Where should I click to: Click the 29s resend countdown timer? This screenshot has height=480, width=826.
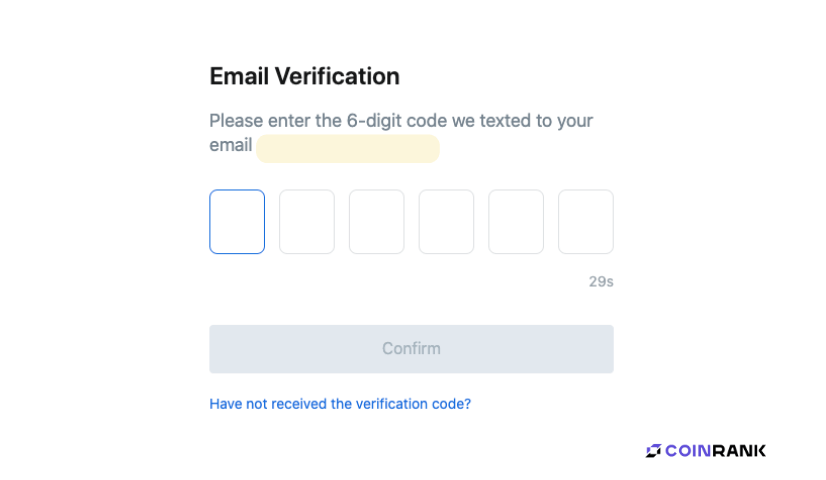pos(601,282)
